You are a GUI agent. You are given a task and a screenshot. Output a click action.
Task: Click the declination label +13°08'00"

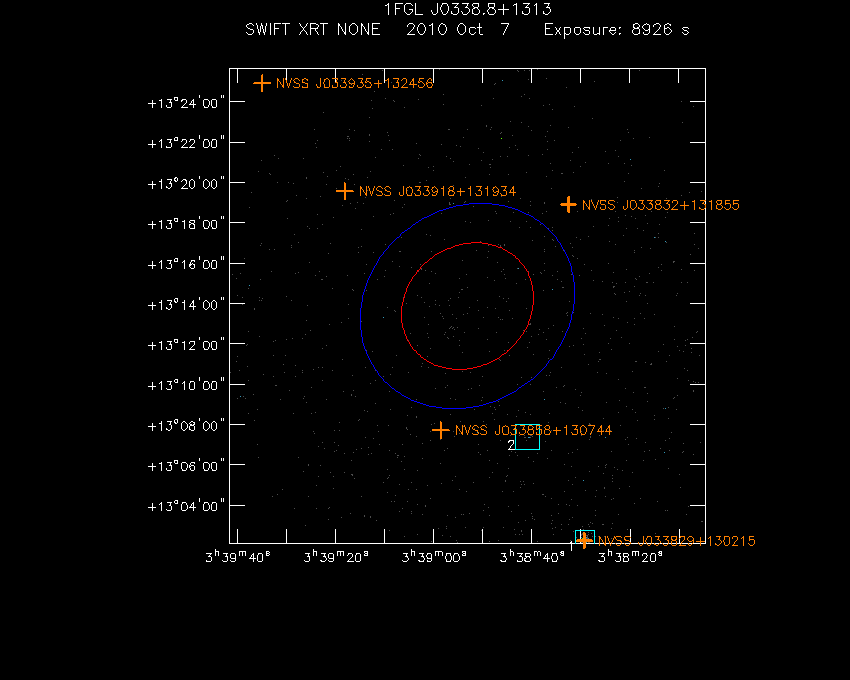186,426
